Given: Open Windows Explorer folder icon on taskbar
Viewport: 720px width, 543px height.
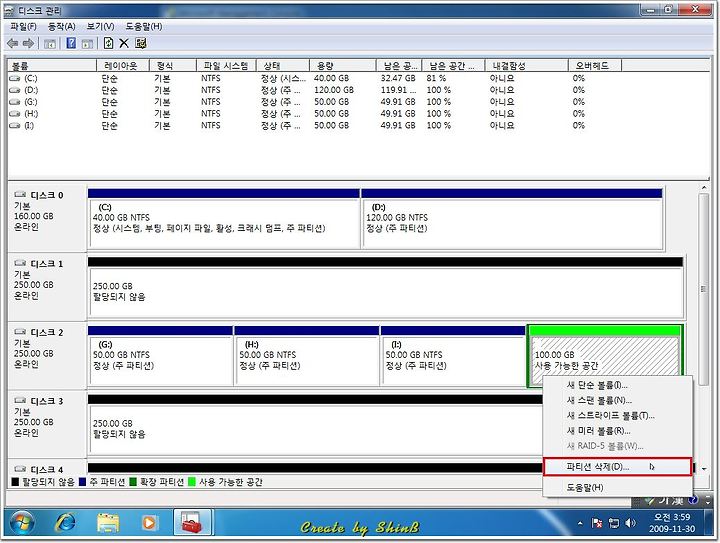Looking at the screenshot, I should click(x=107, y=523).
